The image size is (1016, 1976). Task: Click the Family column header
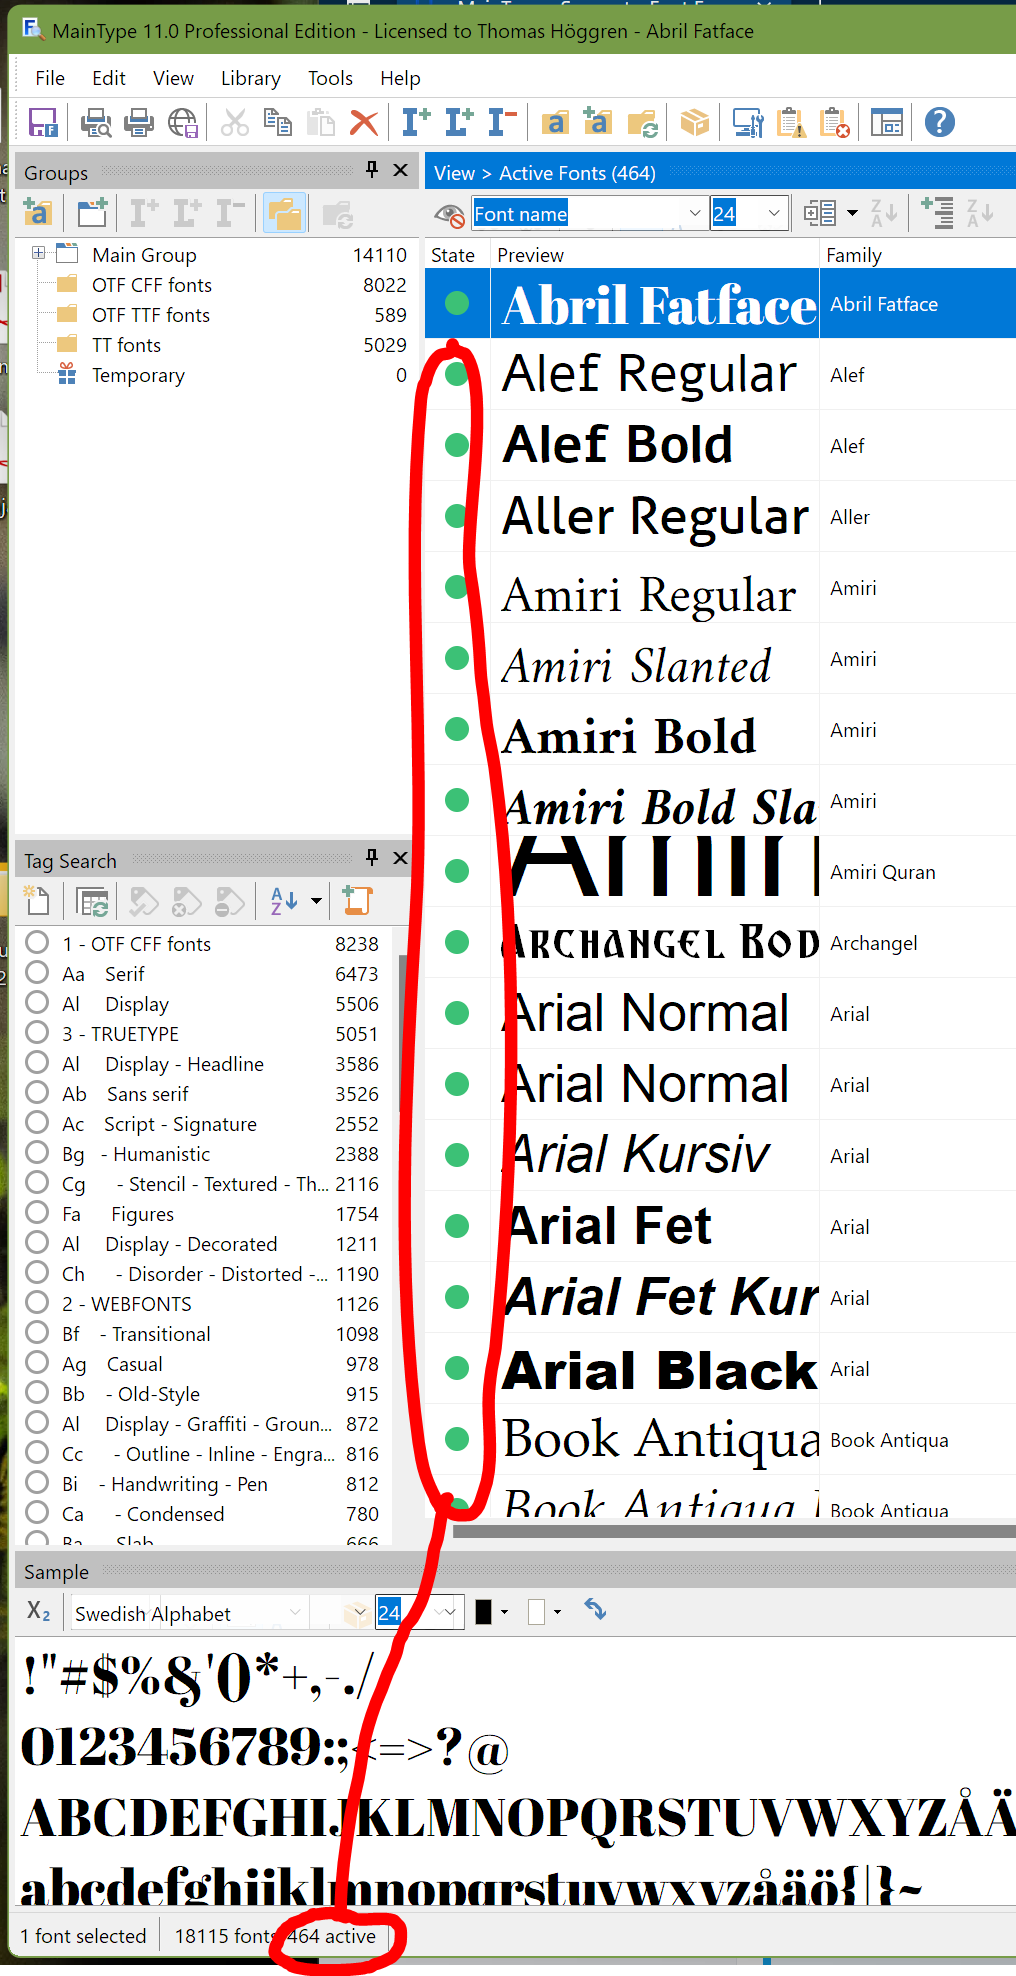pos(854,255)
